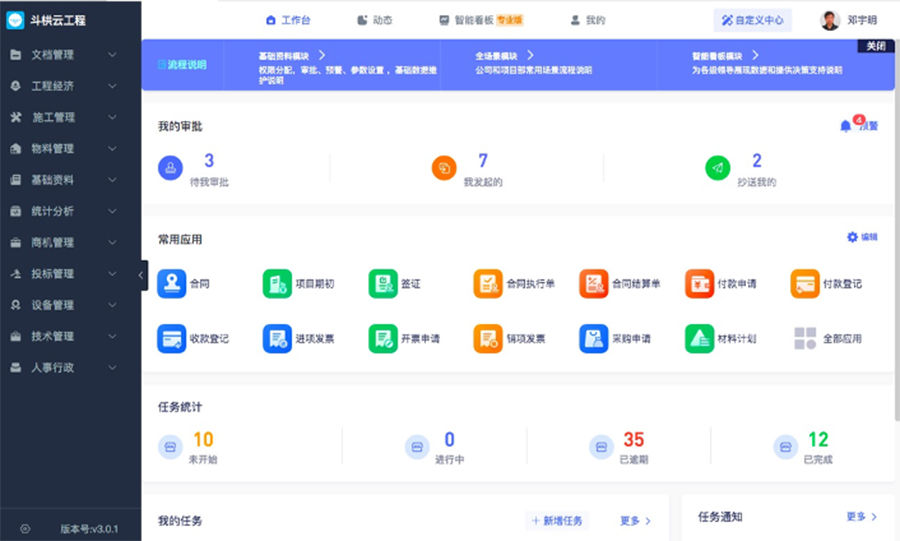Open the 合同执行单 icon
Image resolution: width=900 pixels, height=541 pixels.
(x=488, y=284)
